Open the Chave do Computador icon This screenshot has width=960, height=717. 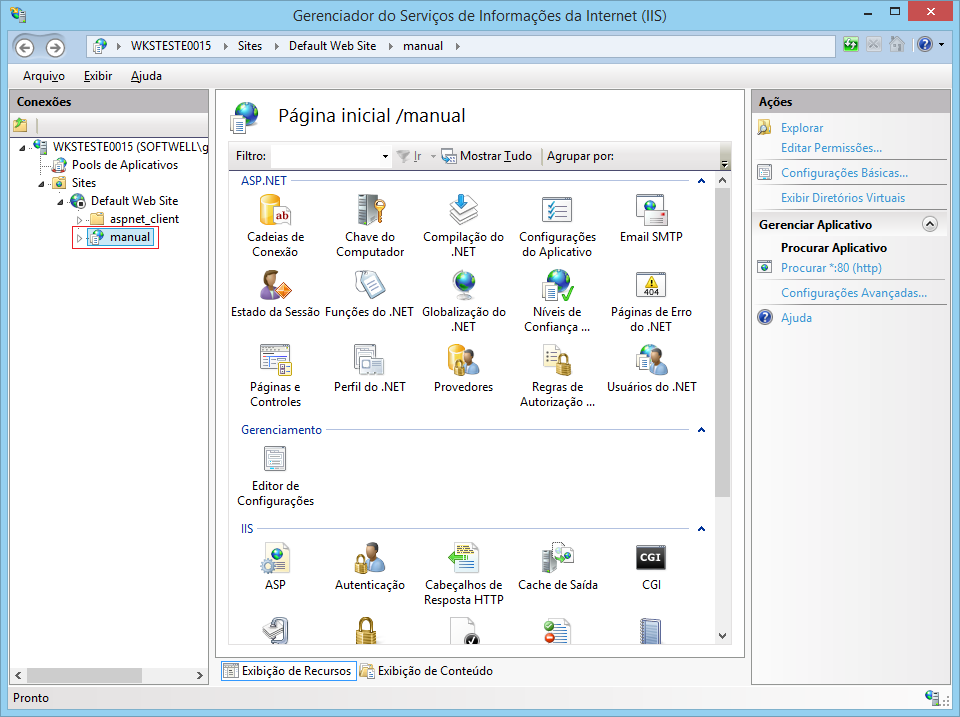click(370, 211)
